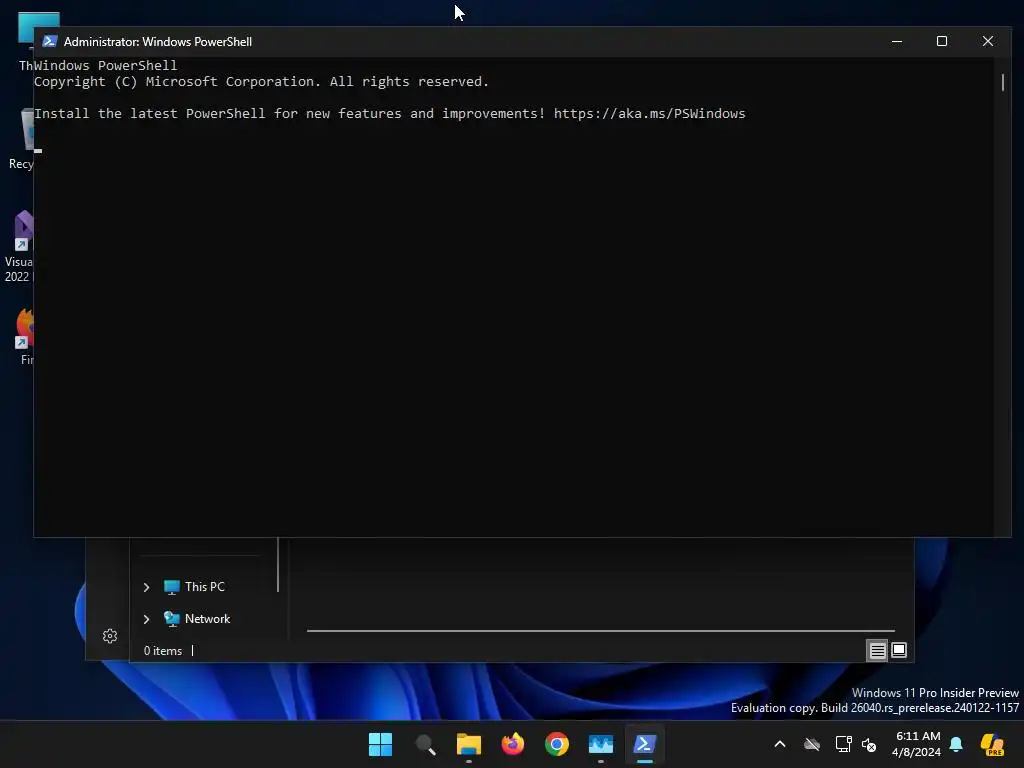This screenshot has width=1024, height=768.
Task: Open the resource monitor app in the taskbar
Action: [601, 744]
